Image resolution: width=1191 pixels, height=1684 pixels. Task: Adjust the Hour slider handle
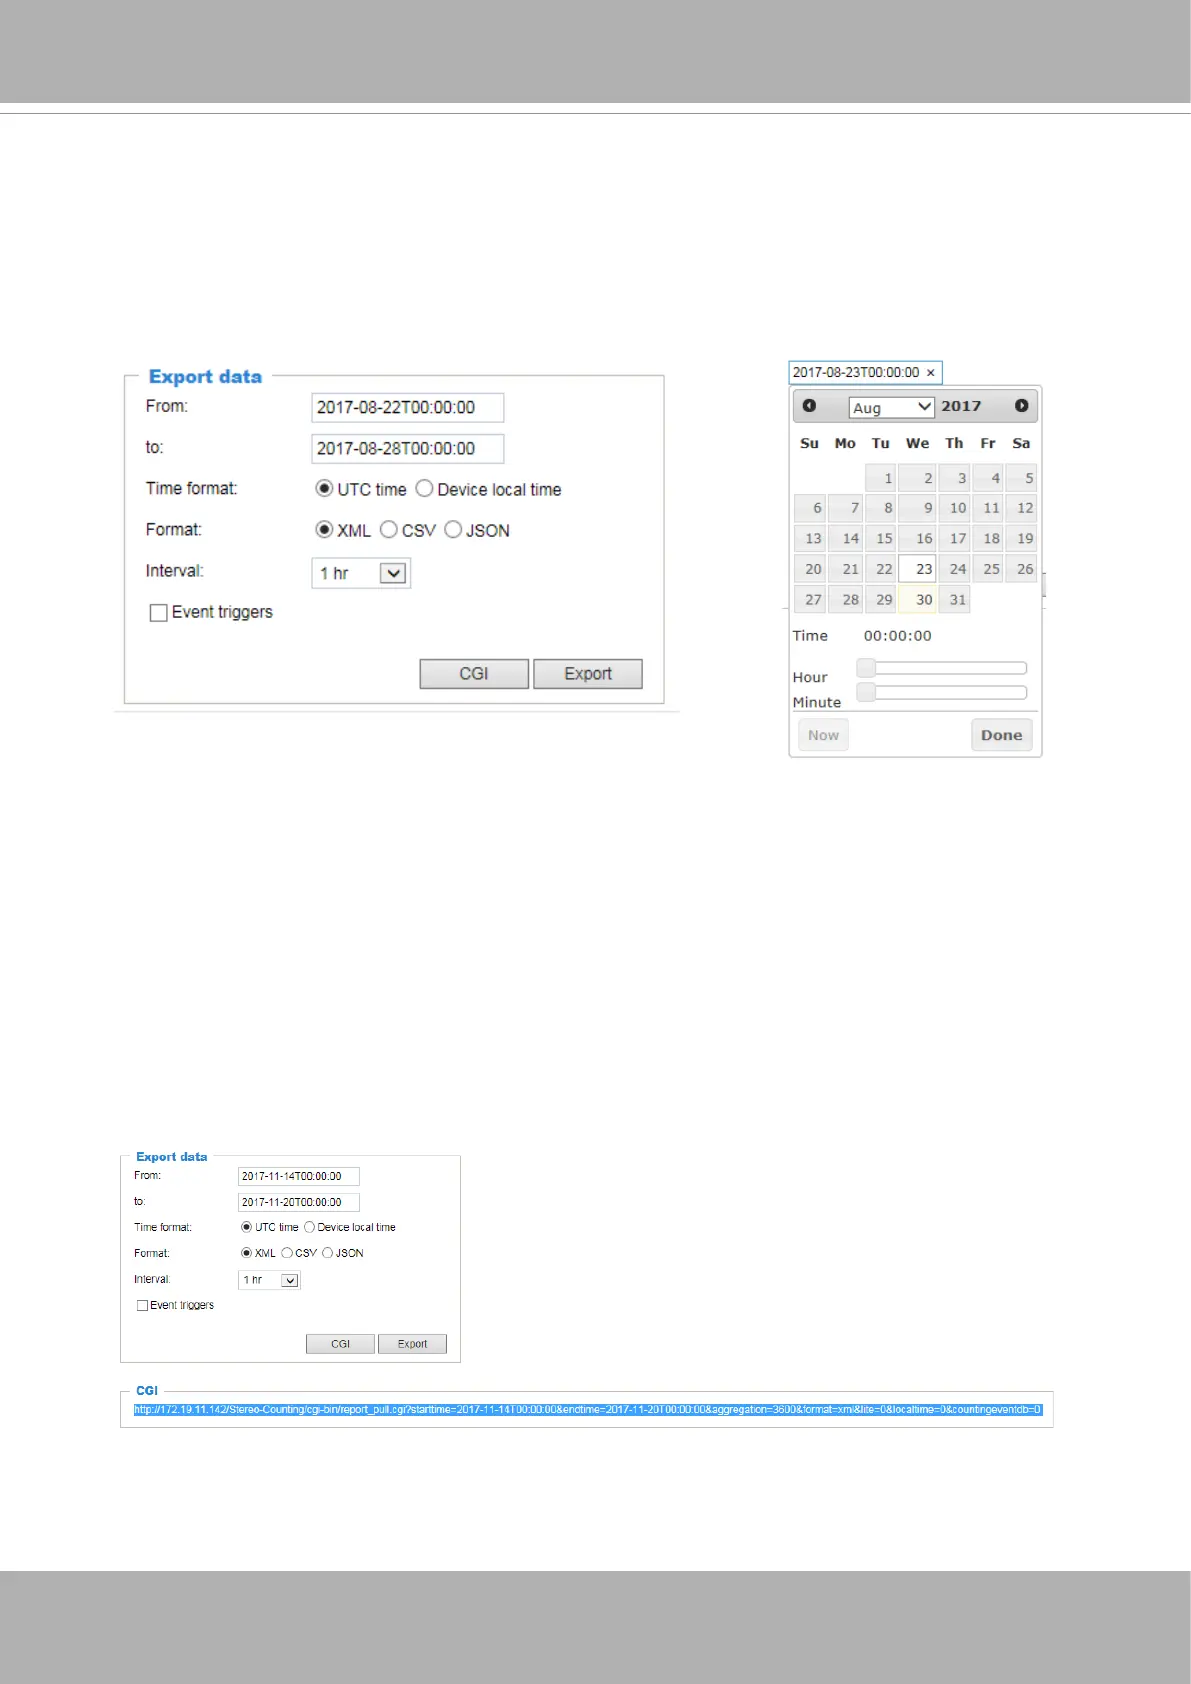coord(866,668)
